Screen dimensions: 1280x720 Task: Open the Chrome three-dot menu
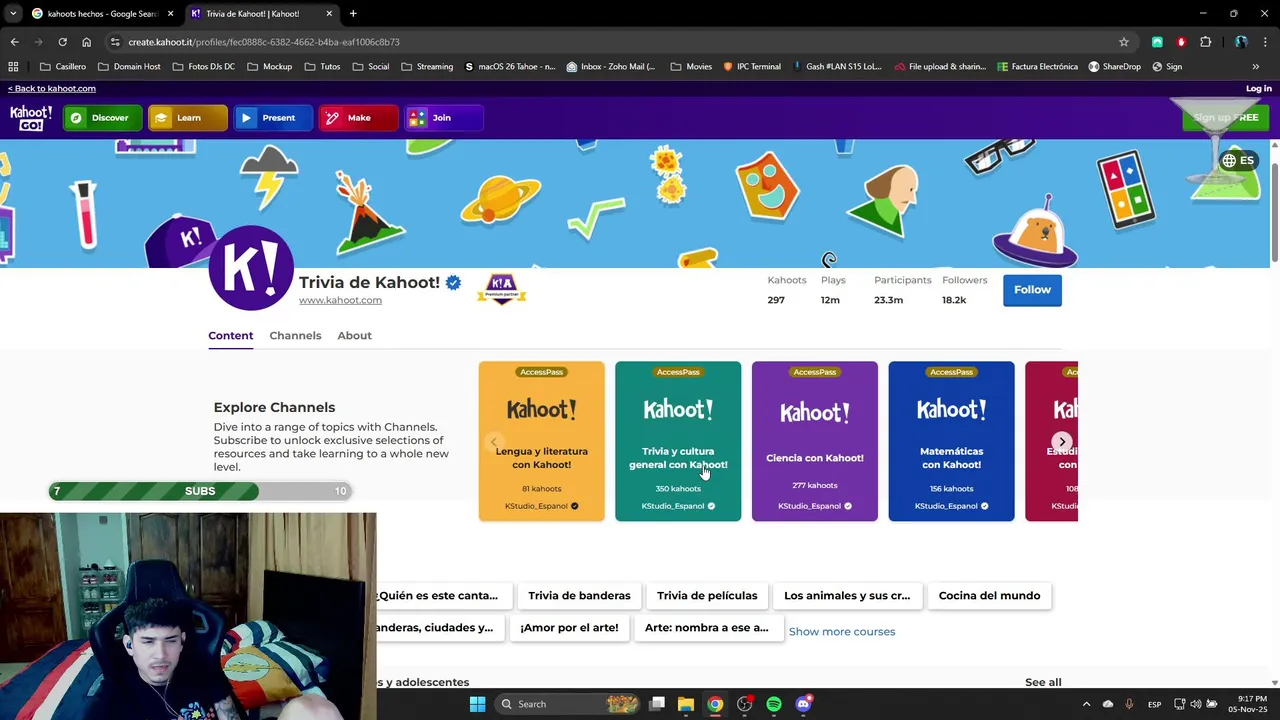point(1265,42)
